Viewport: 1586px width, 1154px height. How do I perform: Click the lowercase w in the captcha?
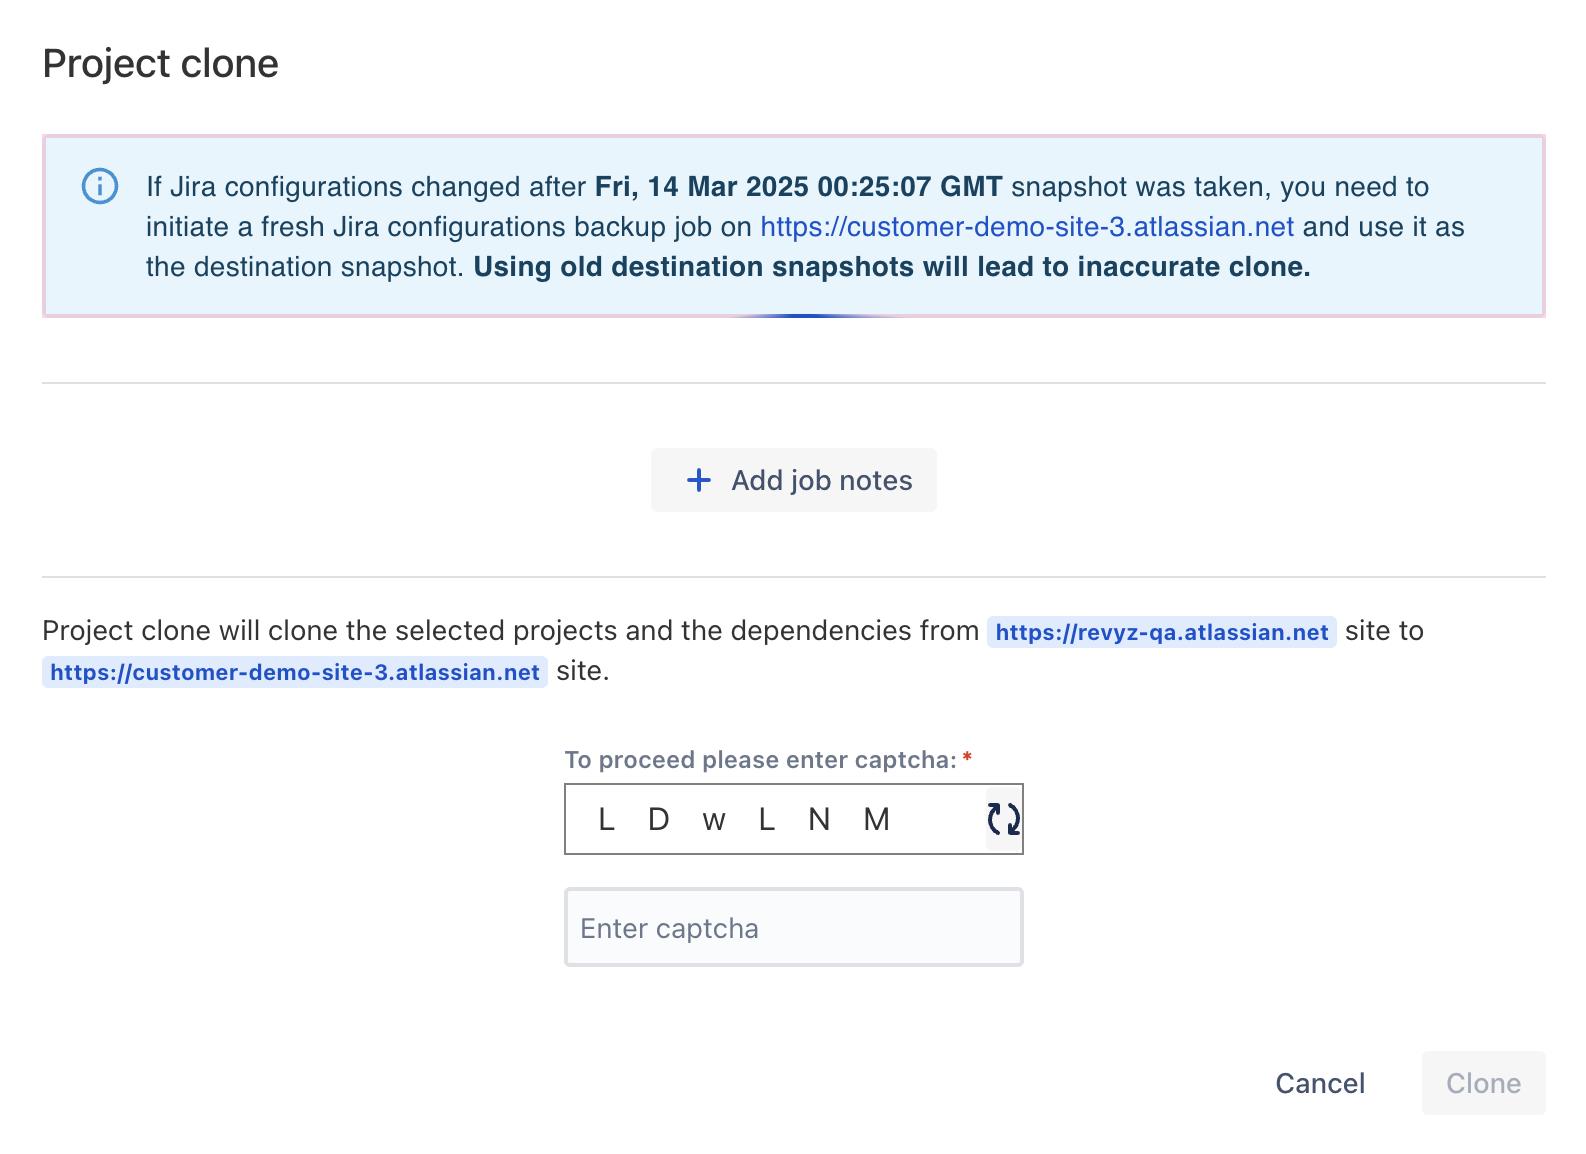tap(713, 821)
